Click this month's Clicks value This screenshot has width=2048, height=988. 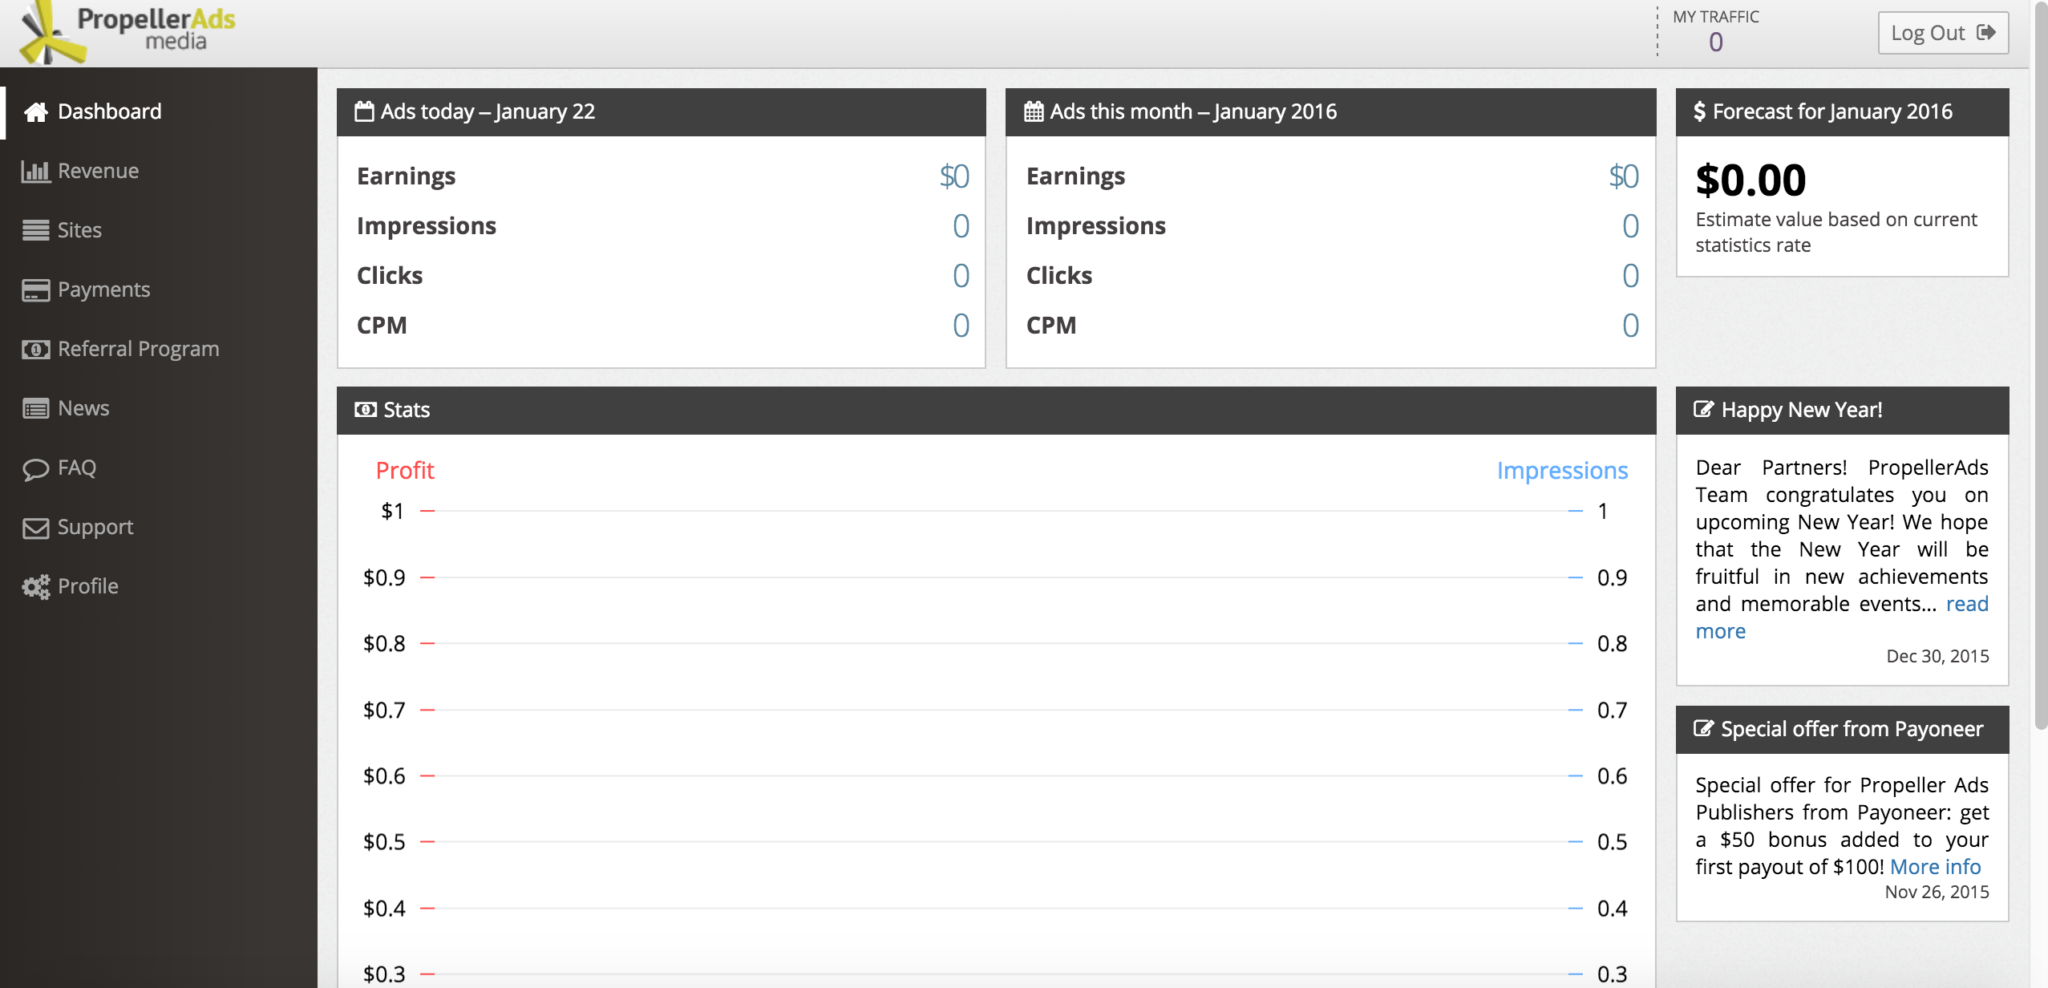click(x=1630, y=276)
